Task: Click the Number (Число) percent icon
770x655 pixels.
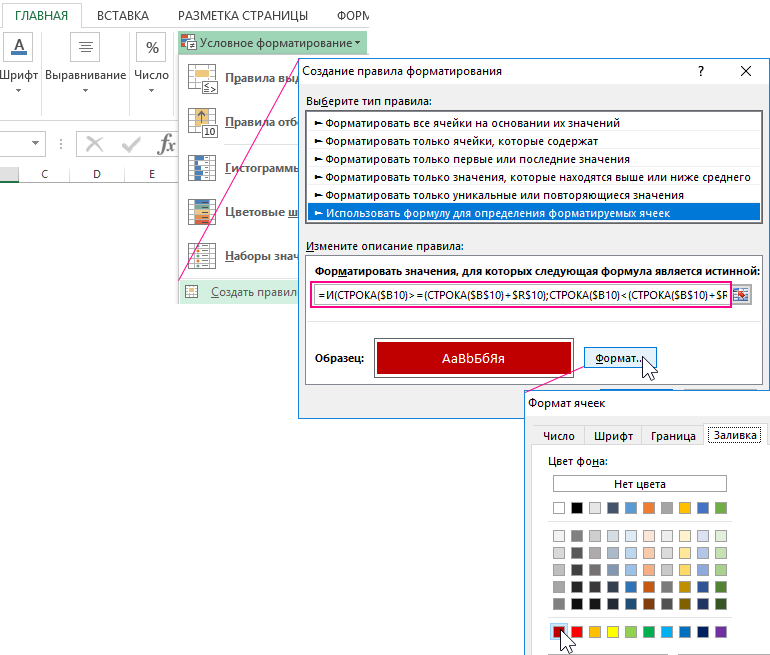Action: (152, 46)
